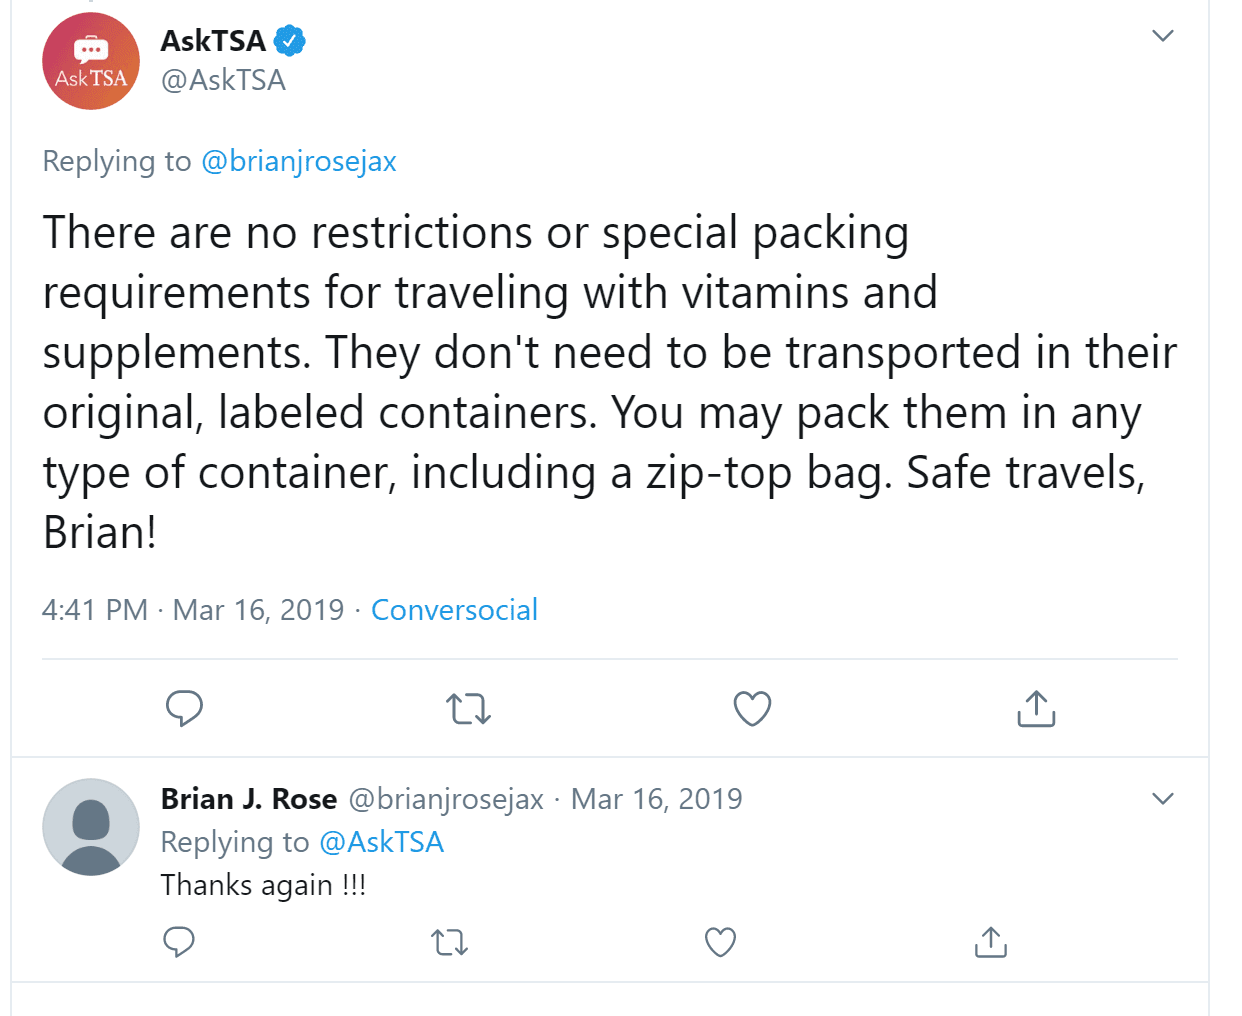Viewport: 1242px width, 1016px height.
Task: Retweet the AskTSA vitamins tweet
Action: (468, 709)
